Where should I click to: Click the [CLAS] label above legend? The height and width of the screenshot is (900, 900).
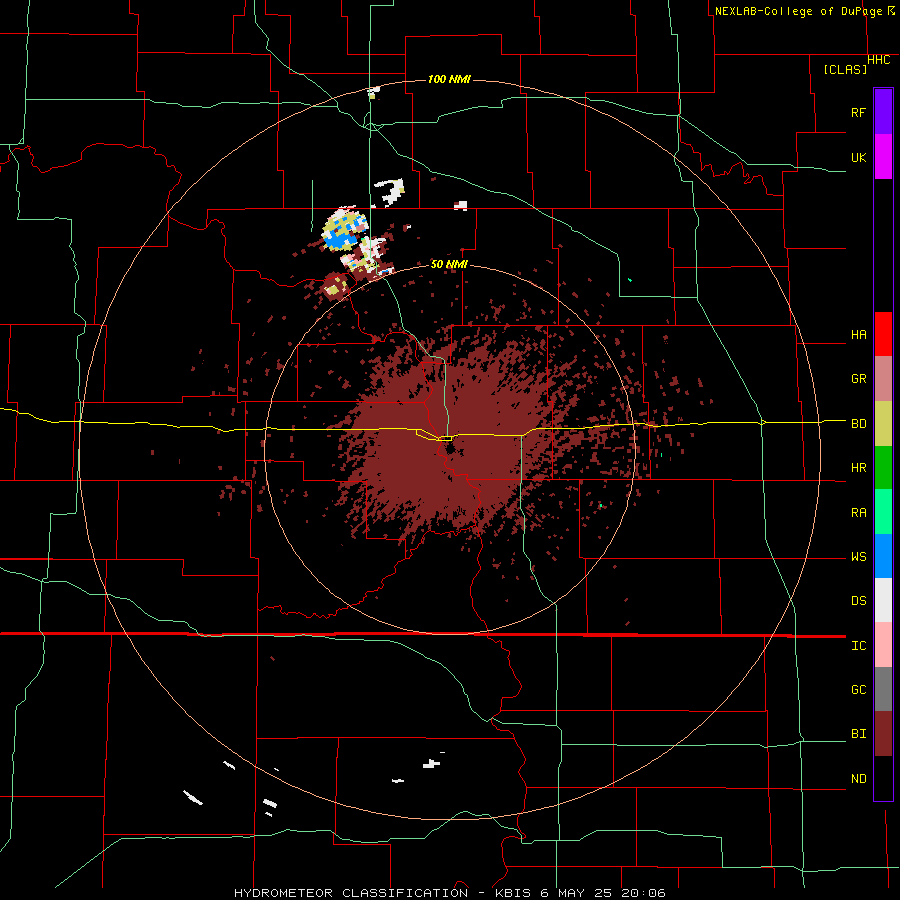click(845, 69)
